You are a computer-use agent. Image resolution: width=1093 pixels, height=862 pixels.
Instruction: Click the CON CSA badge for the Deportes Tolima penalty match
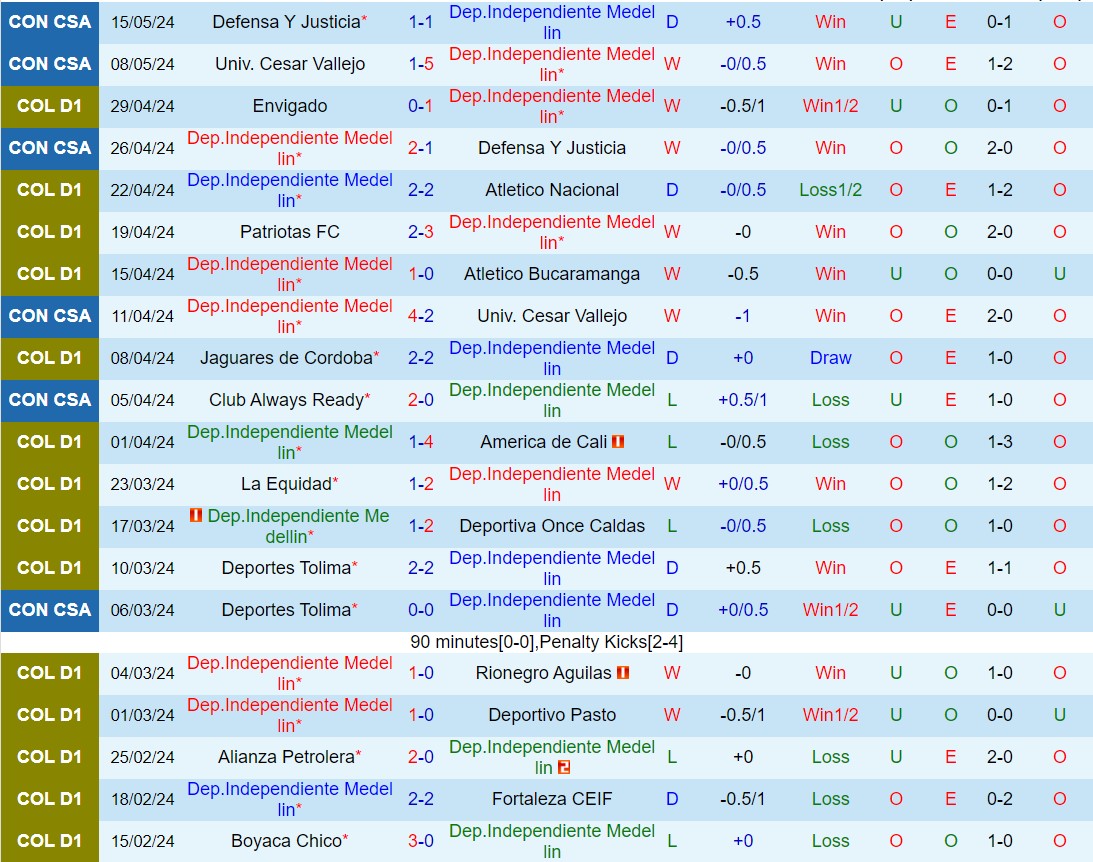[x=50, y=610]
